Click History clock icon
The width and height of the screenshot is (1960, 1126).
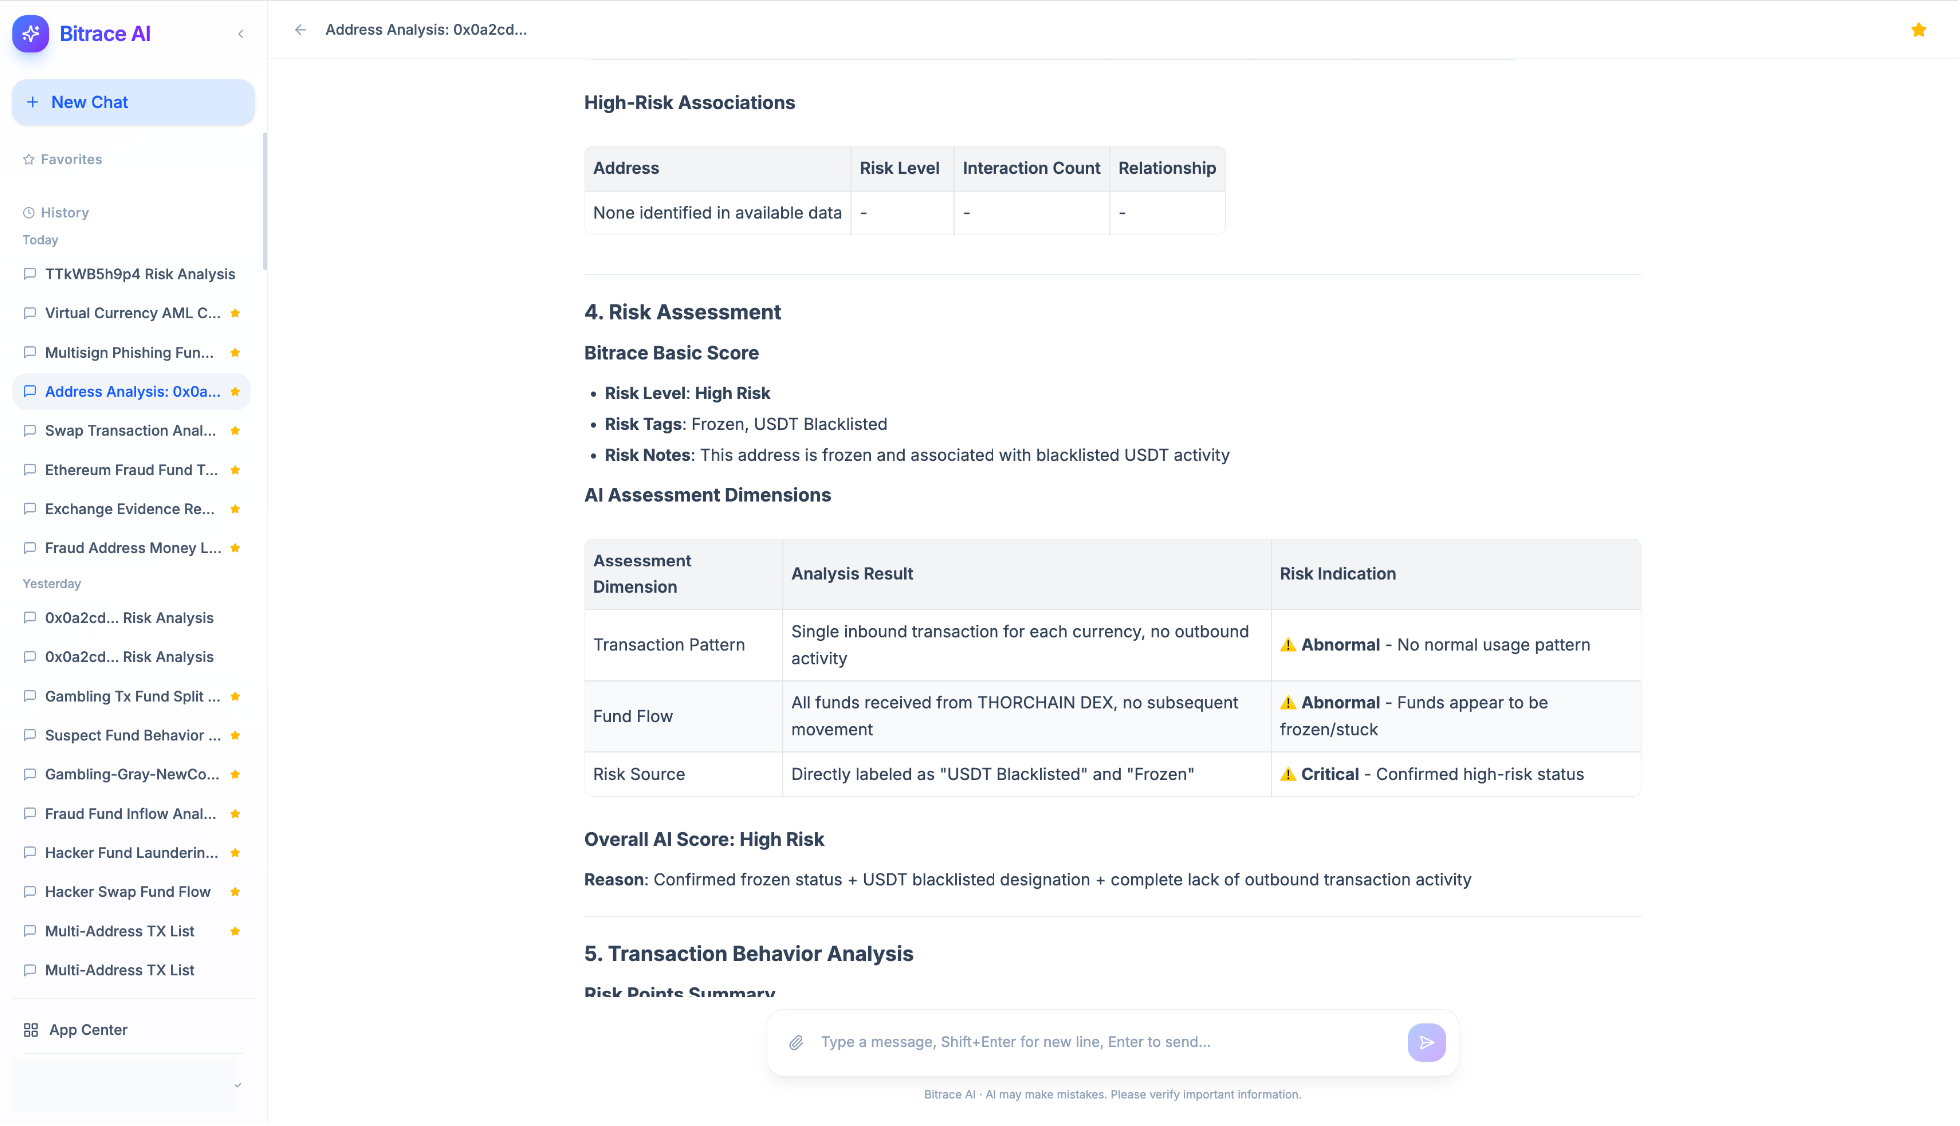tap(29, 213)
